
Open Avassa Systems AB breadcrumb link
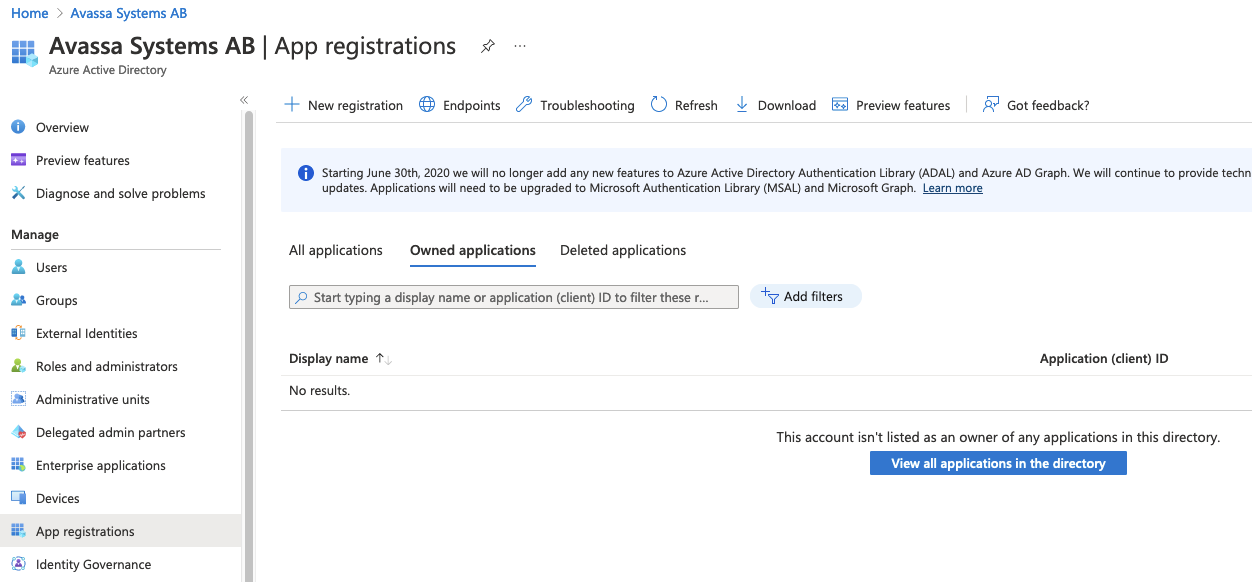pos(129,13)
